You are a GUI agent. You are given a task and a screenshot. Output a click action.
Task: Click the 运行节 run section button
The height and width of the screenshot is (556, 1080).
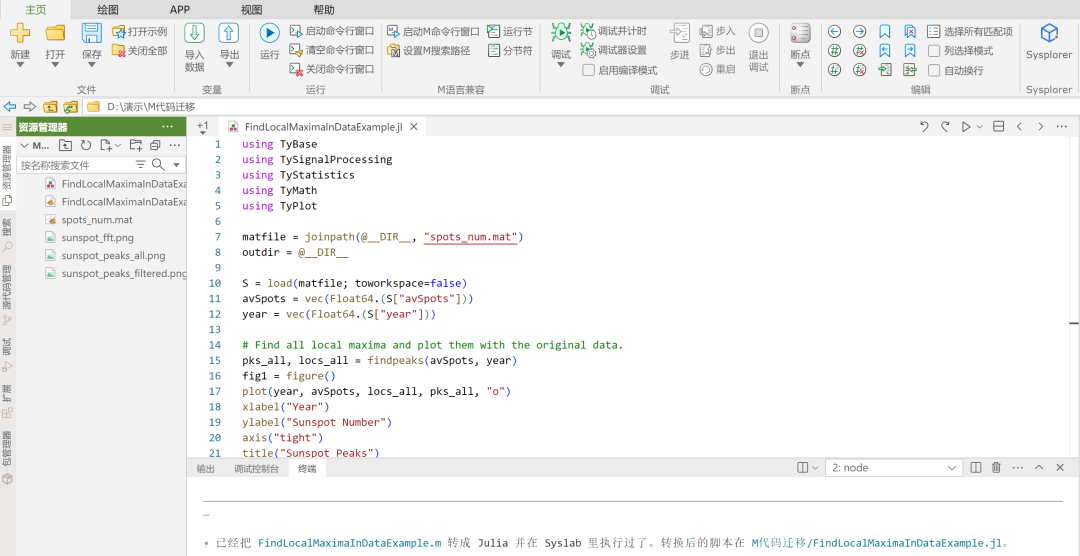coord(510,31)
